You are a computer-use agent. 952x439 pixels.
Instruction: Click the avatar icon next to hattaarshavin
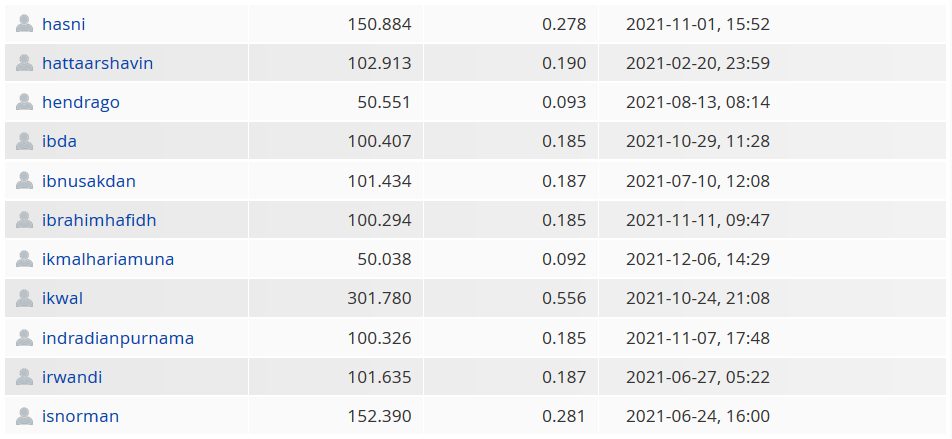click(x=24, y=63)
